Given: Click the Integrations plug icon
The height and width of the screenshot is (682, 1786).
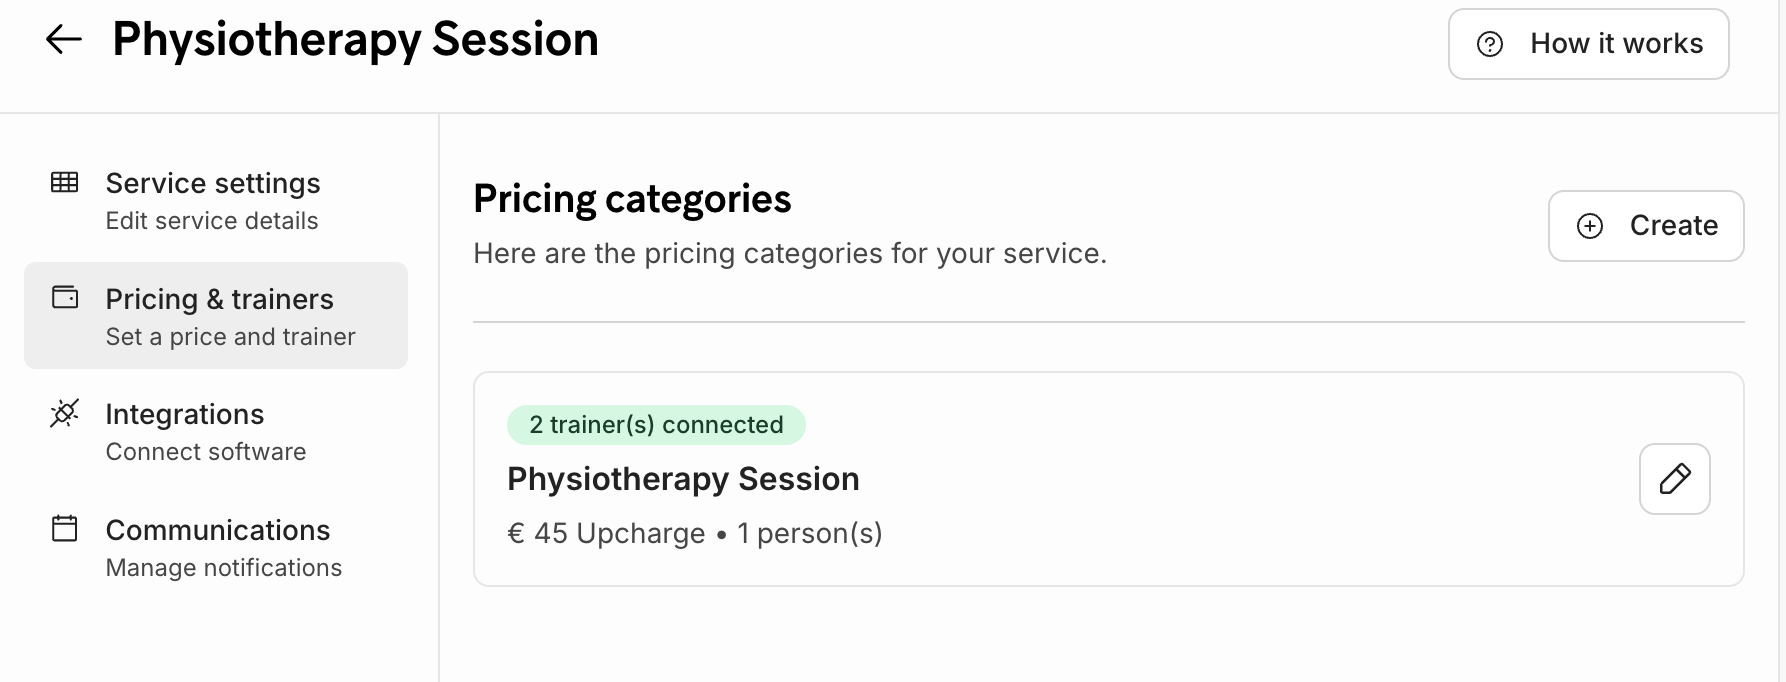Looking at the screenshot, I should [65, 413].
